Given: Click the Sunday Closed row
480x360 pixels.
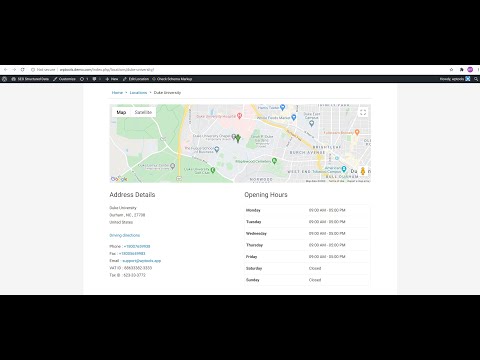Looking at the screenshot, I should click(x=307, y=280).
